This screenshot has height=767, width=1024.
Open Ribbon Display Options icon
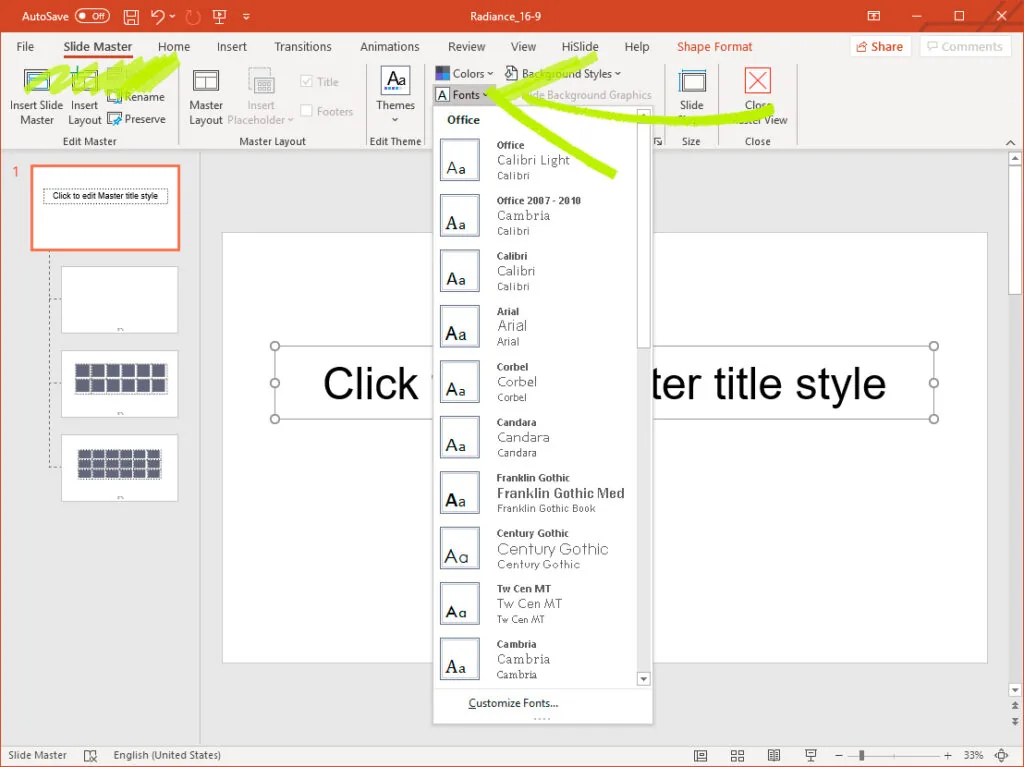(873, 16)
